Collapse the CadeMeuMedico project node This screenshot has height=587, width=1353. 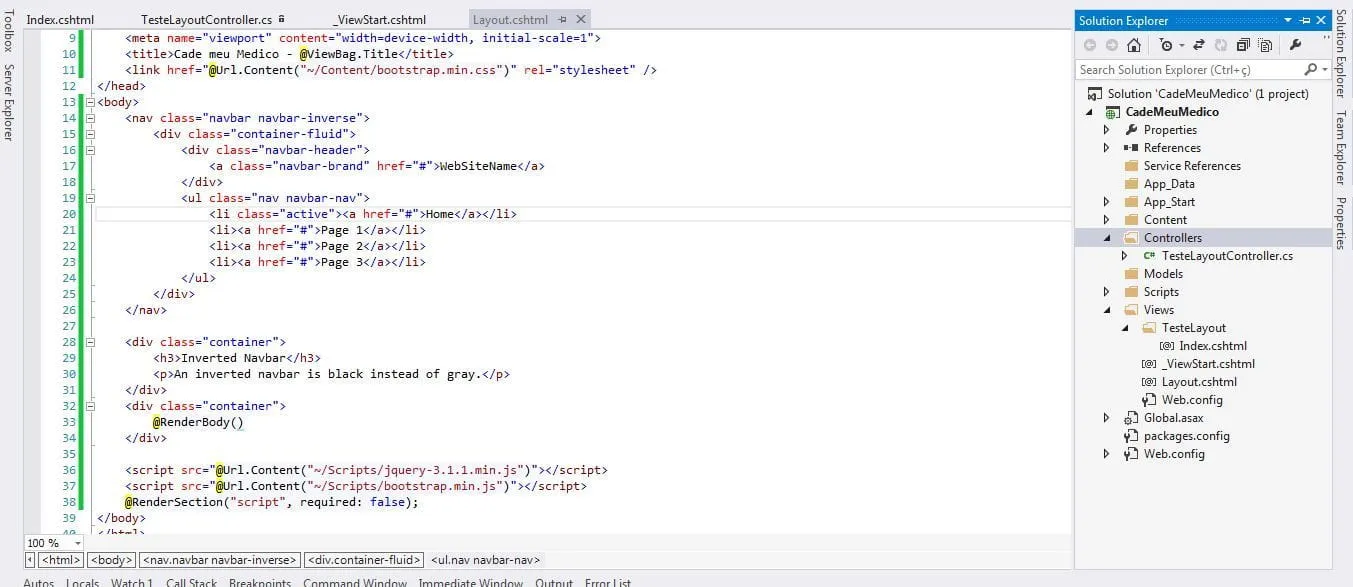(1091, 113)
